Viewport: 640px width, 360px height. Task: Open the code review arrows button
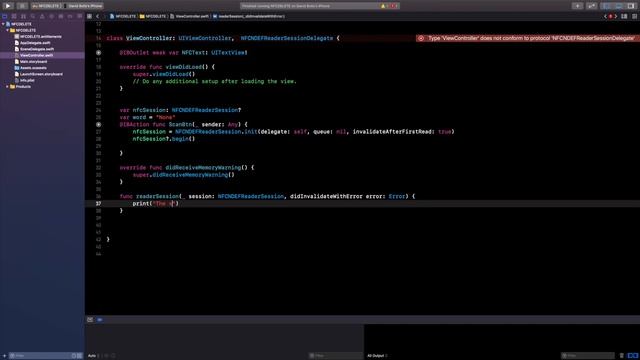[591, 6]
